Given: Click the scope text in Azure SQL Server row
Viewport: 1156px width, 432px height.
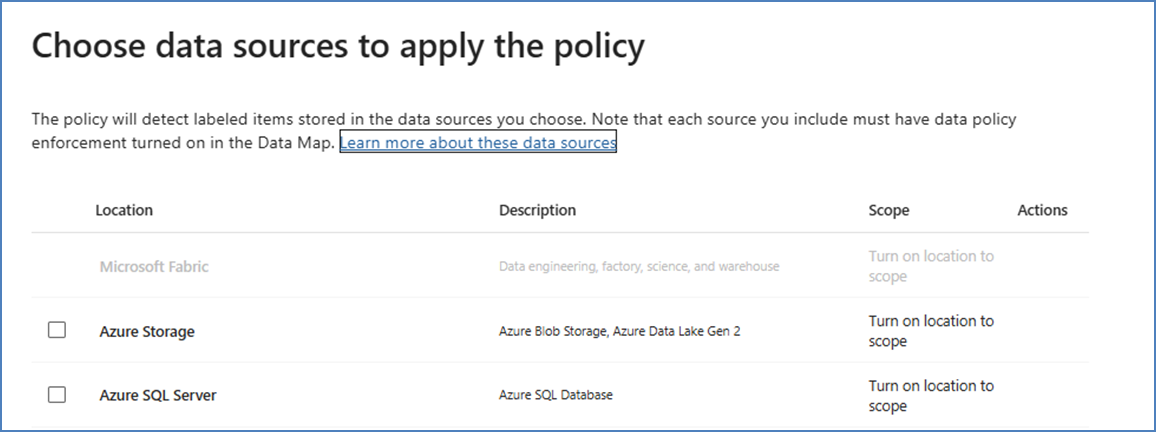Looking at the screenshot, I should point(931,395).
